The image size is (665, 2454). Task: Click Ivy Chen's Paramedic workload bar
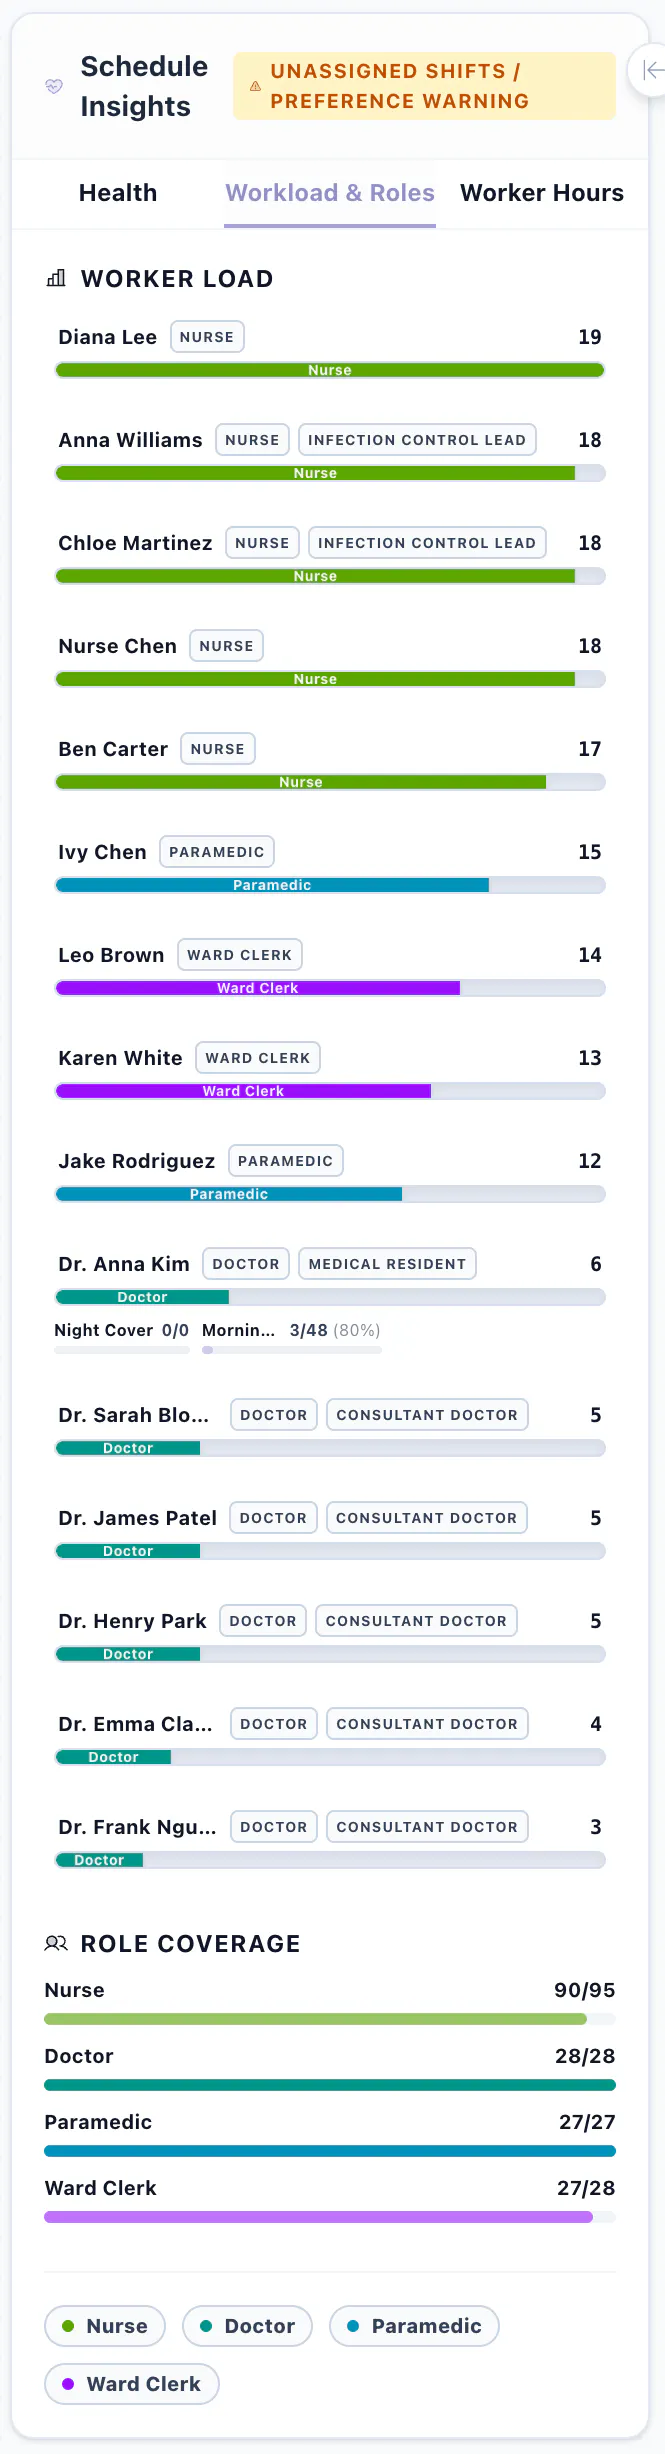tap(330, 885)
